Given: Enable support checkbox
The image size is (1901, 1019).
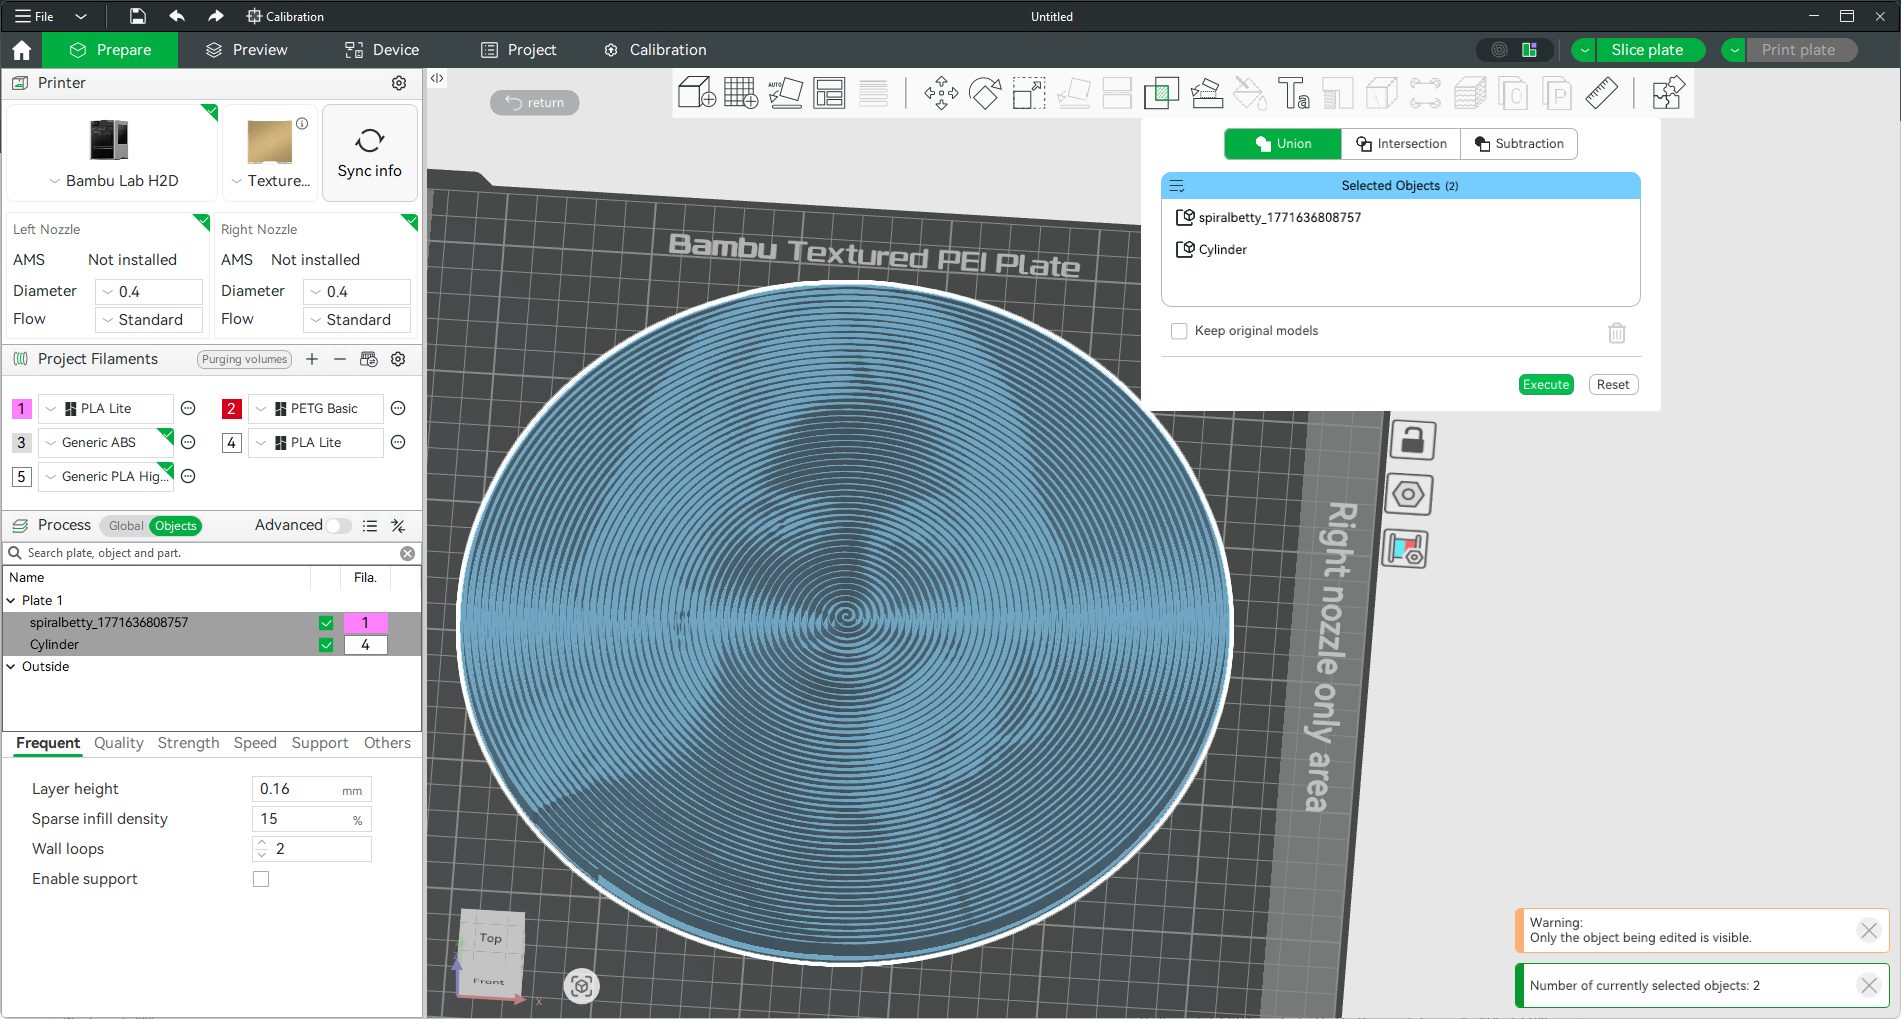Looking at the screenshot, I should 261,879.
